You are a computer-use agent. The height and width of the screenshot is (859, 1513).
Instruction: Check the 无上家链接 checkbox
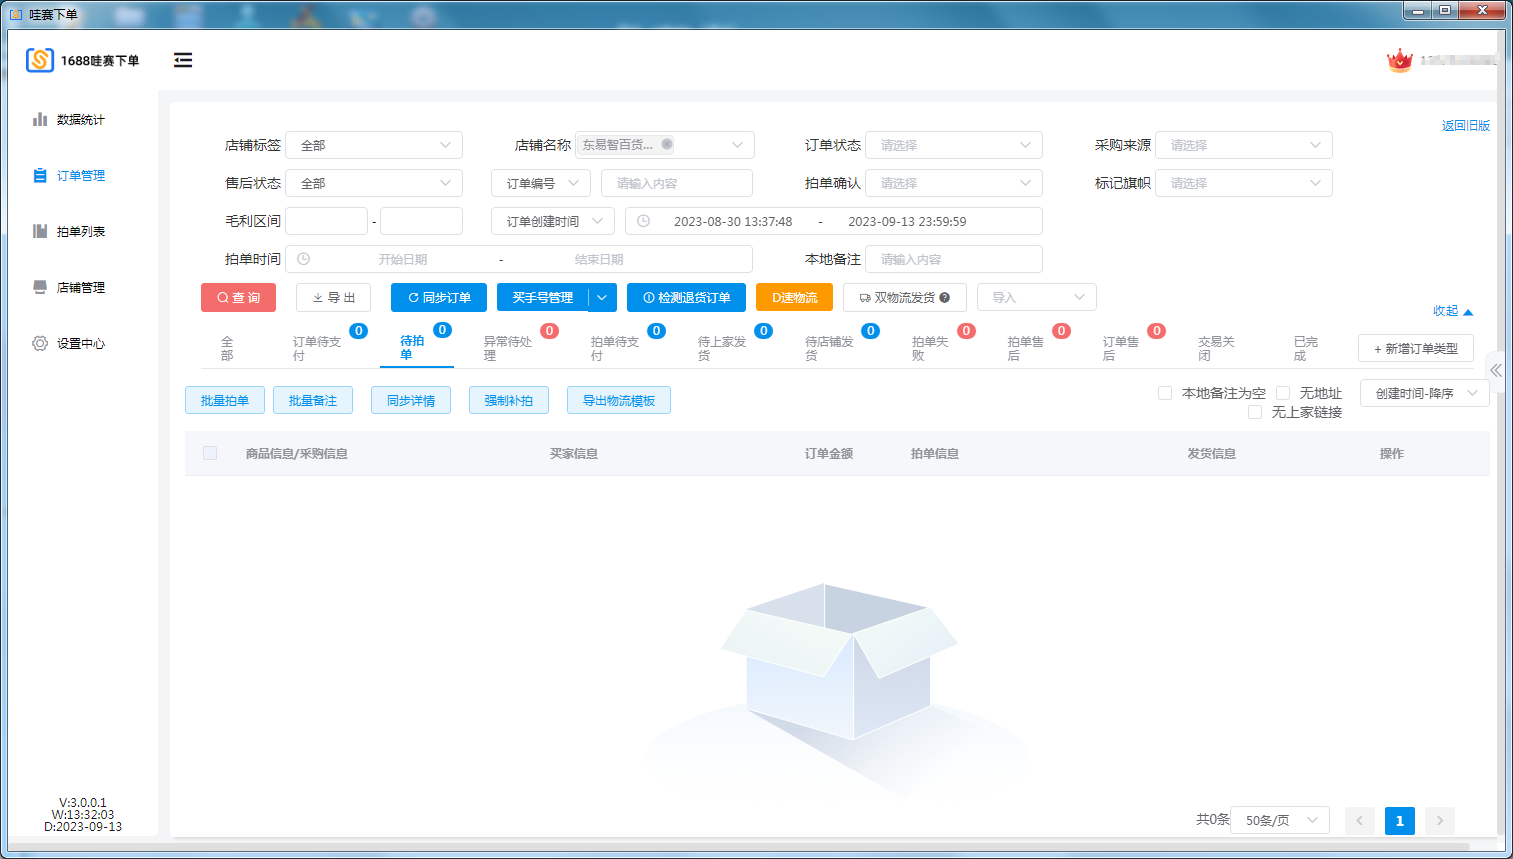tap(1255, 412)
